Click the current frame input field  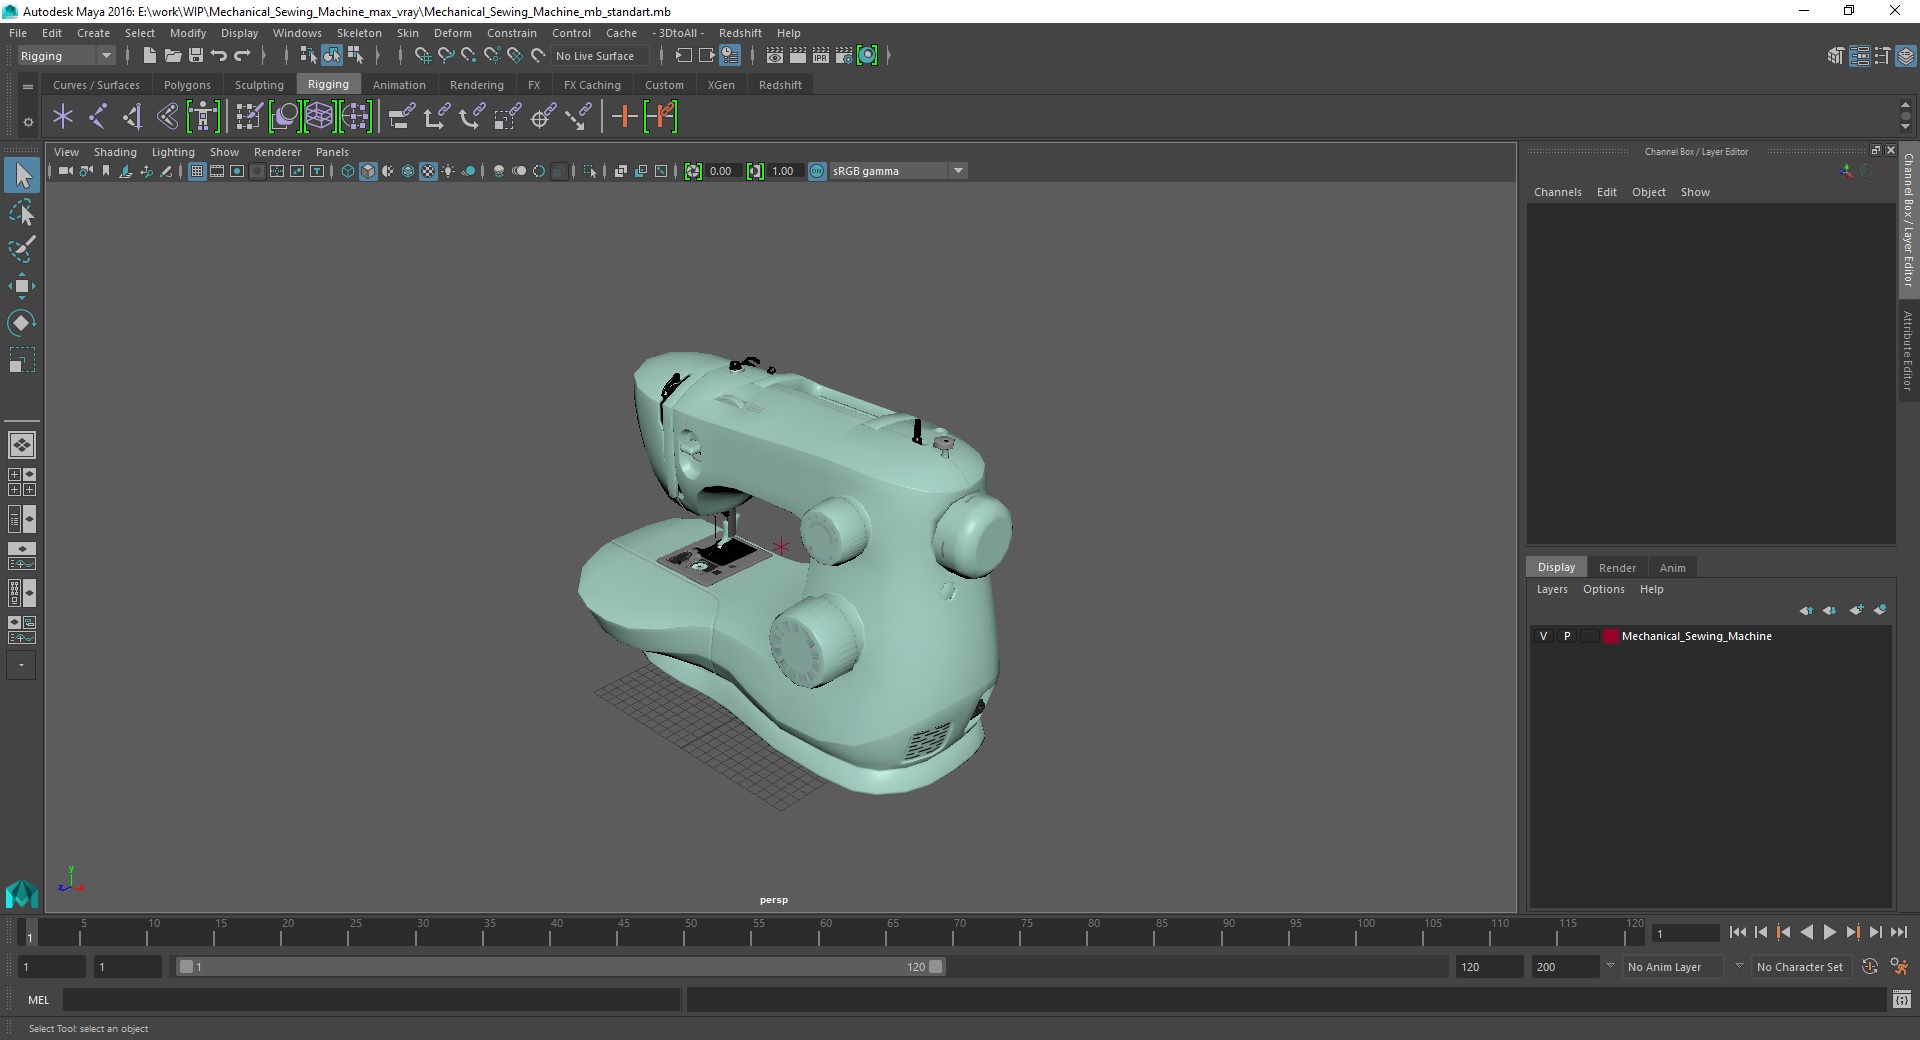pos(1686,933)
